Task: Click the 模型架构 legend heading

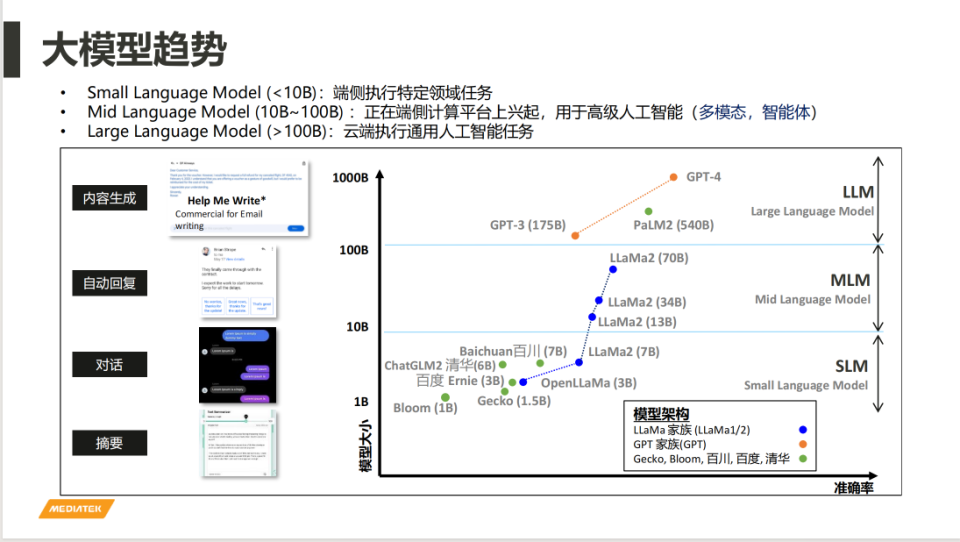Action: tap(661, 414)
